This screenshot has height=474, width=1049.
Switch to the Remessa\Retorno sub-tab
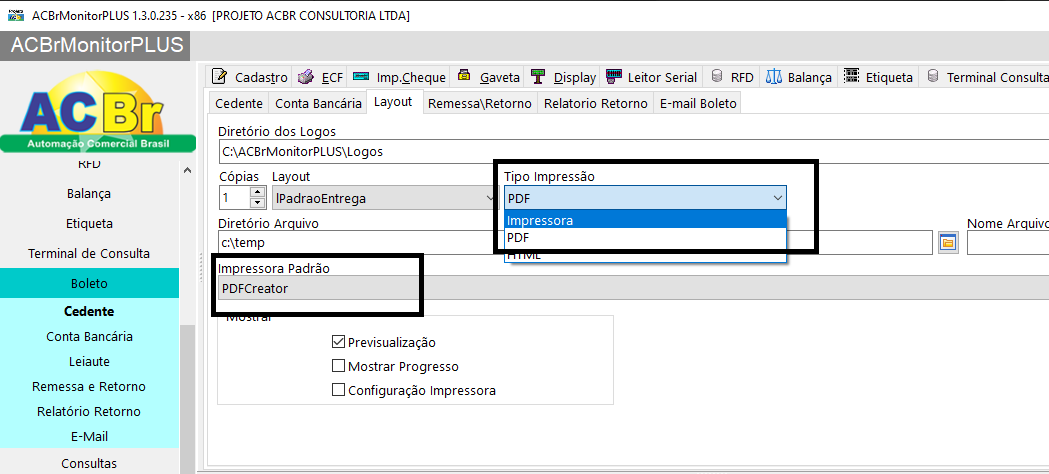480,104
